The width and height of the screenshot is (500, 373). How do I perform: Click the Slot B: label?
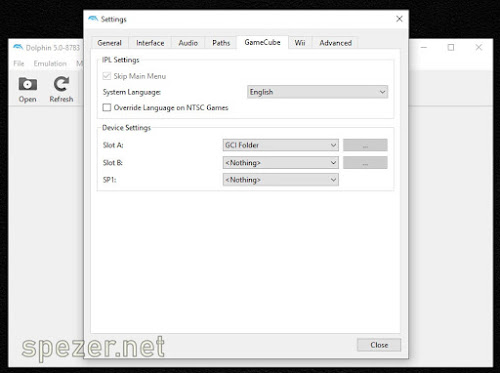pyautogui.click(x=113, y=163)
